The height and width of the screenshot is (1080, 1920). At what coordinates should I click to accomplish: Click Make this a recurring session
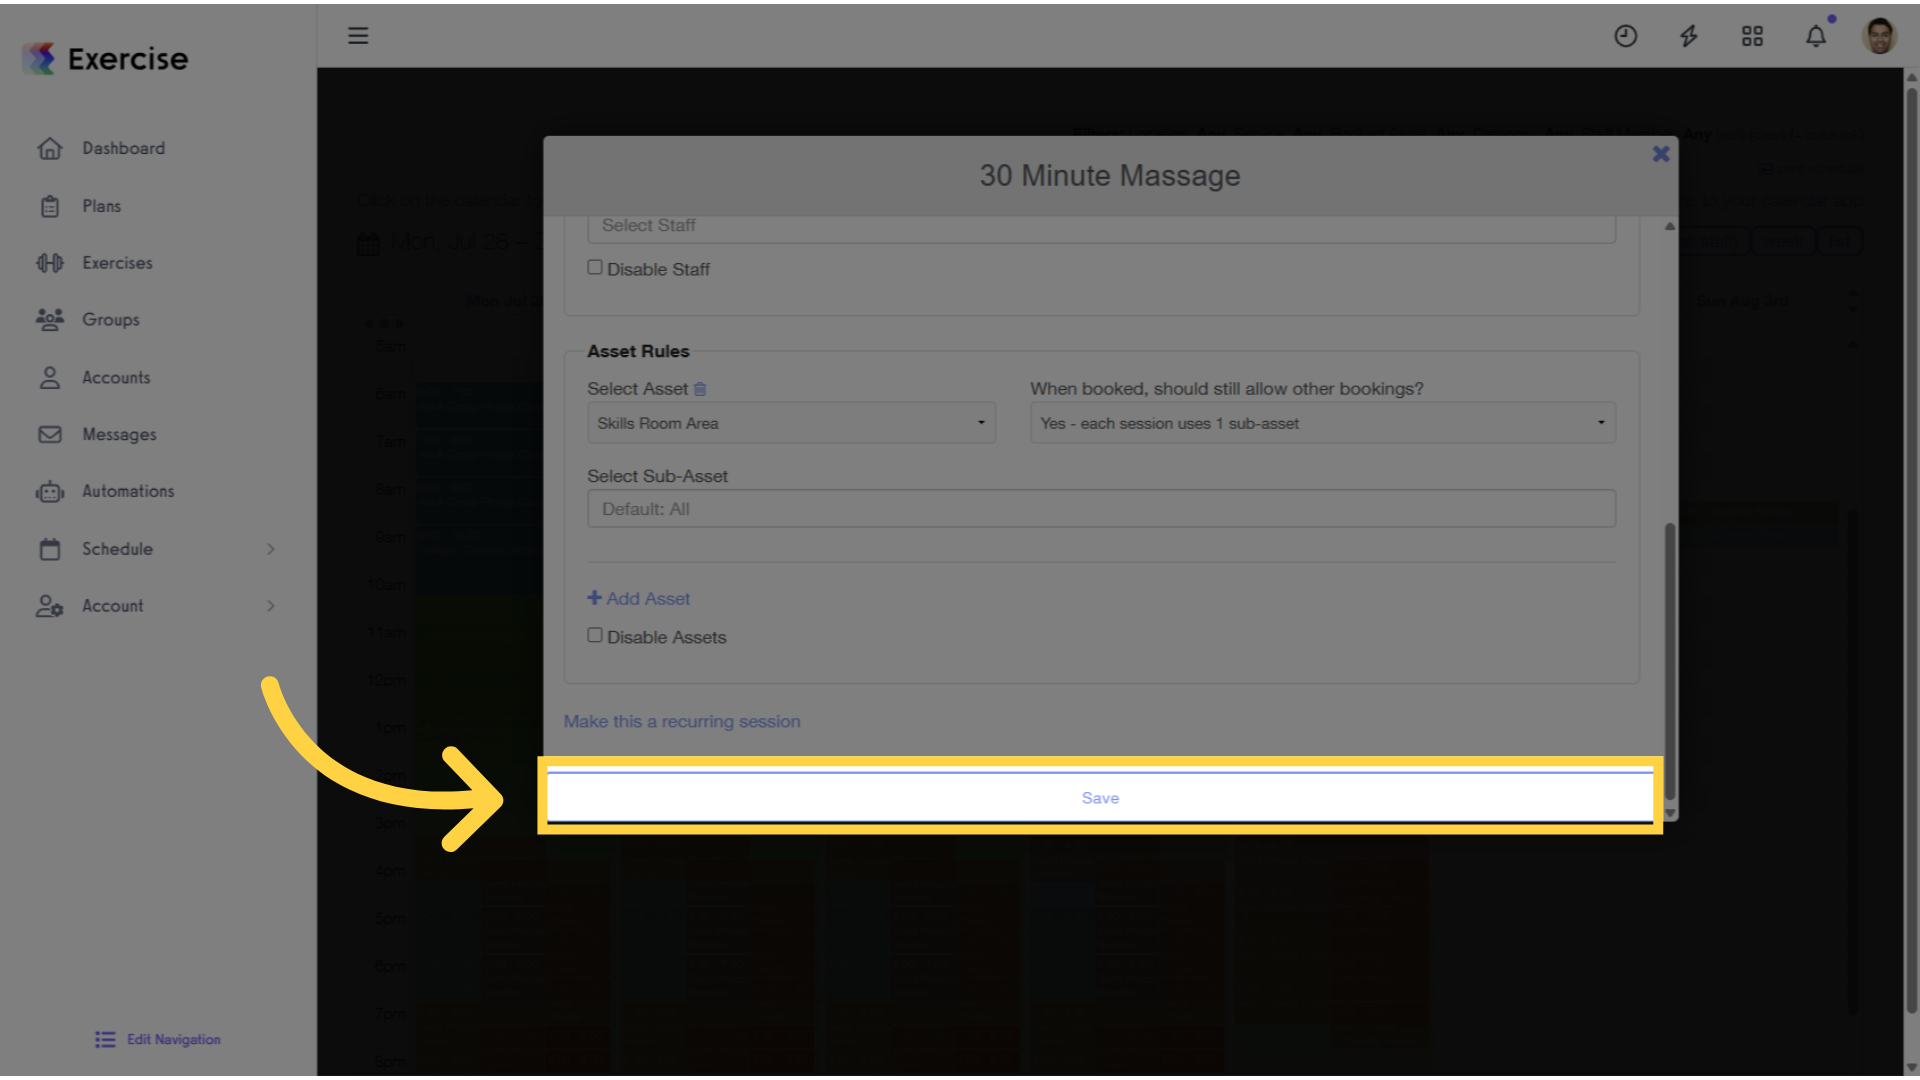coord(682,721)
